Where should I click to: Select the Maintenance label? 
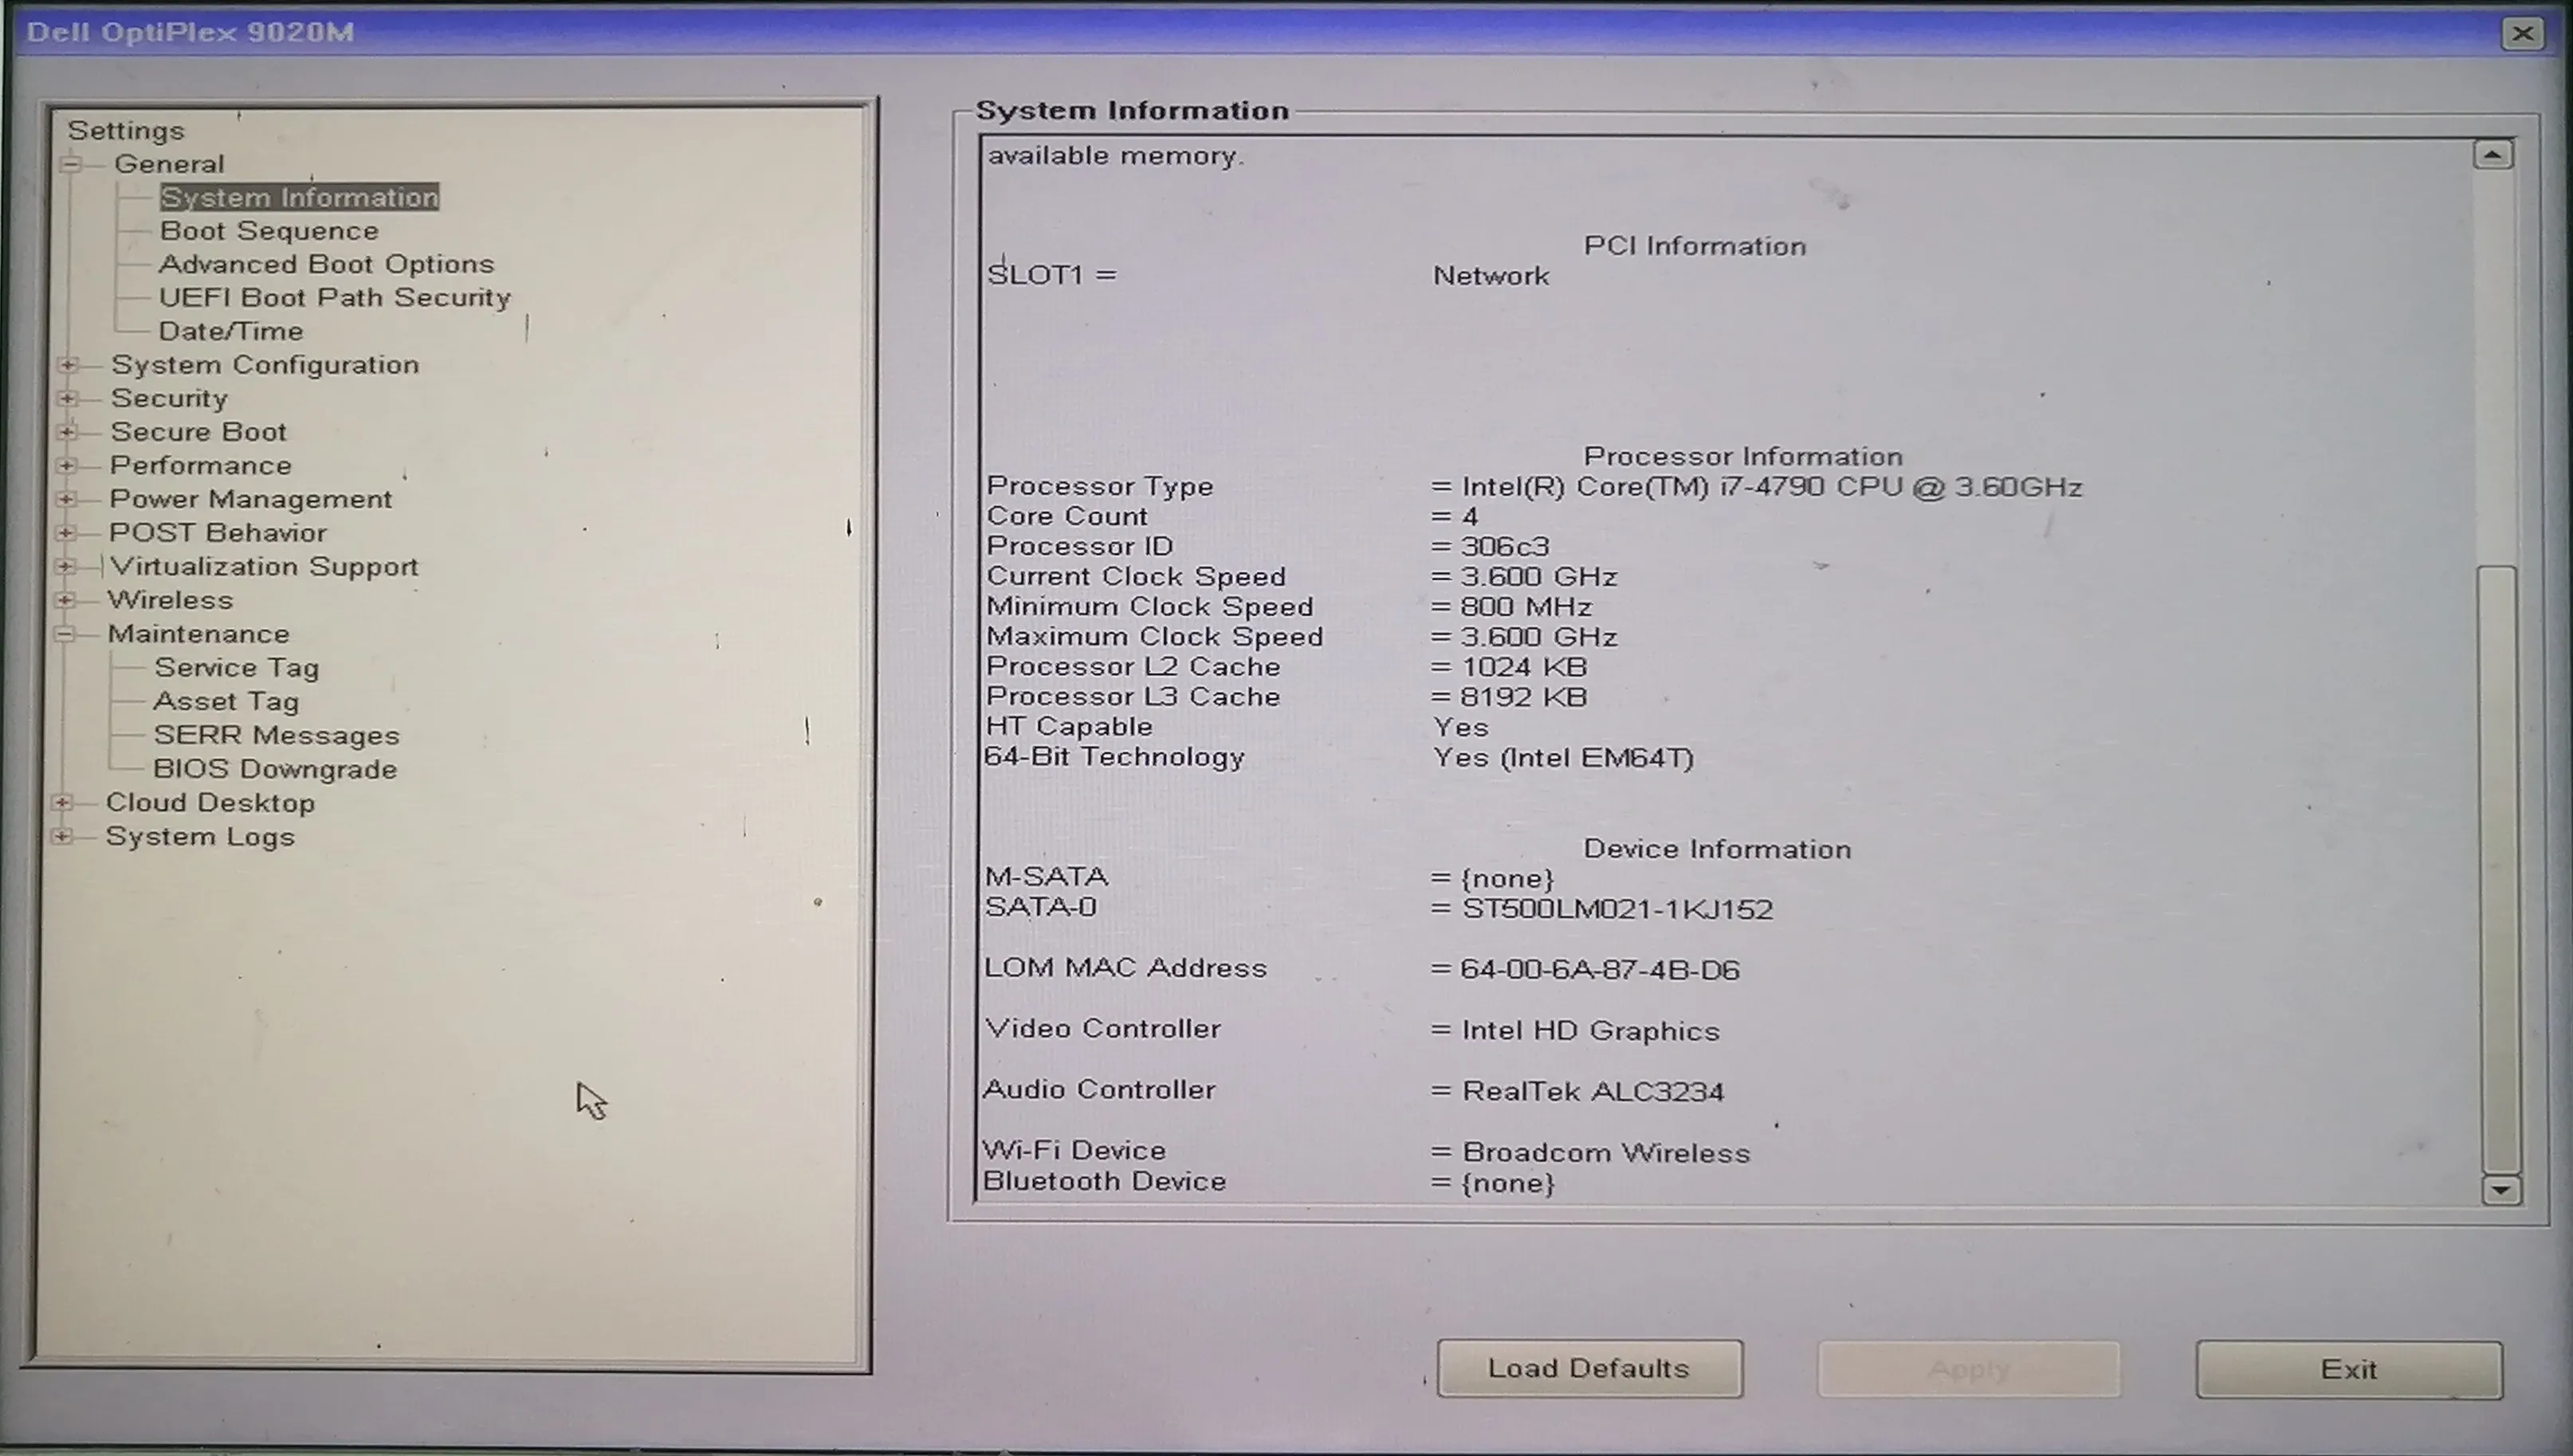click(x=198, y=634)
